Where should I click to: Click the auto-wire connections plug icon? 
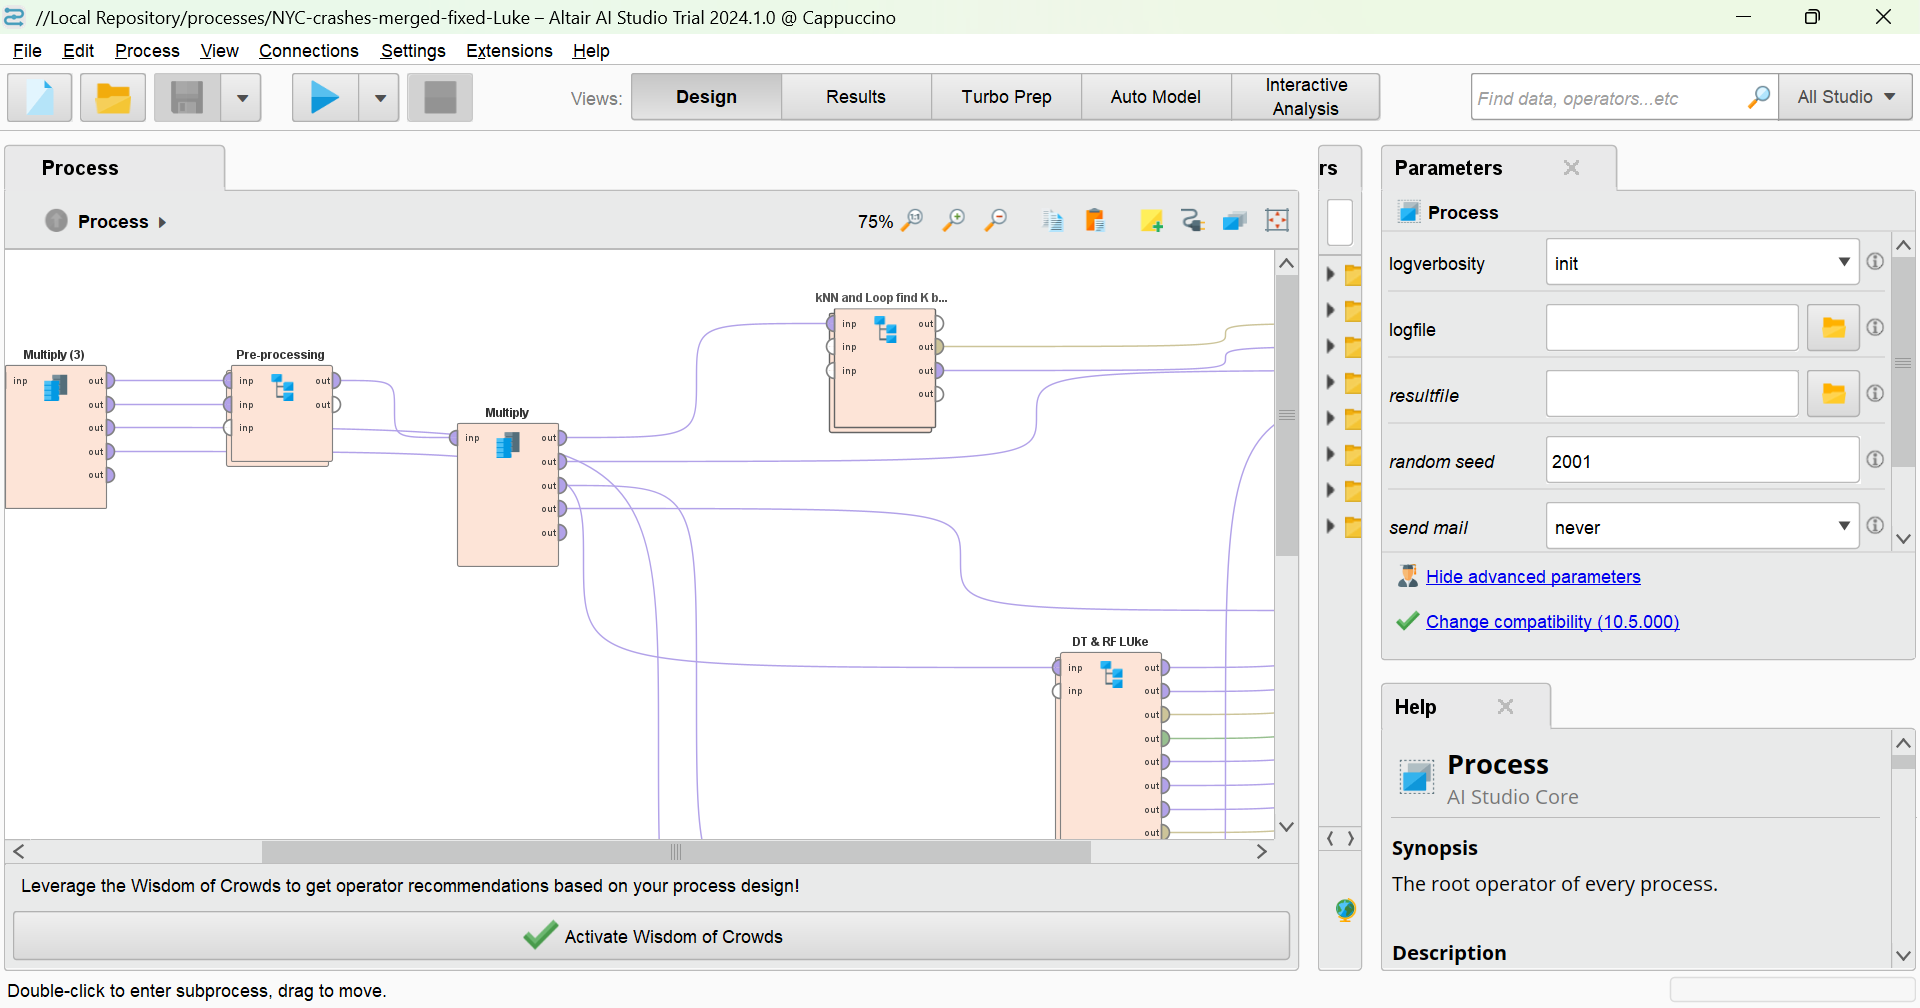1193,221
